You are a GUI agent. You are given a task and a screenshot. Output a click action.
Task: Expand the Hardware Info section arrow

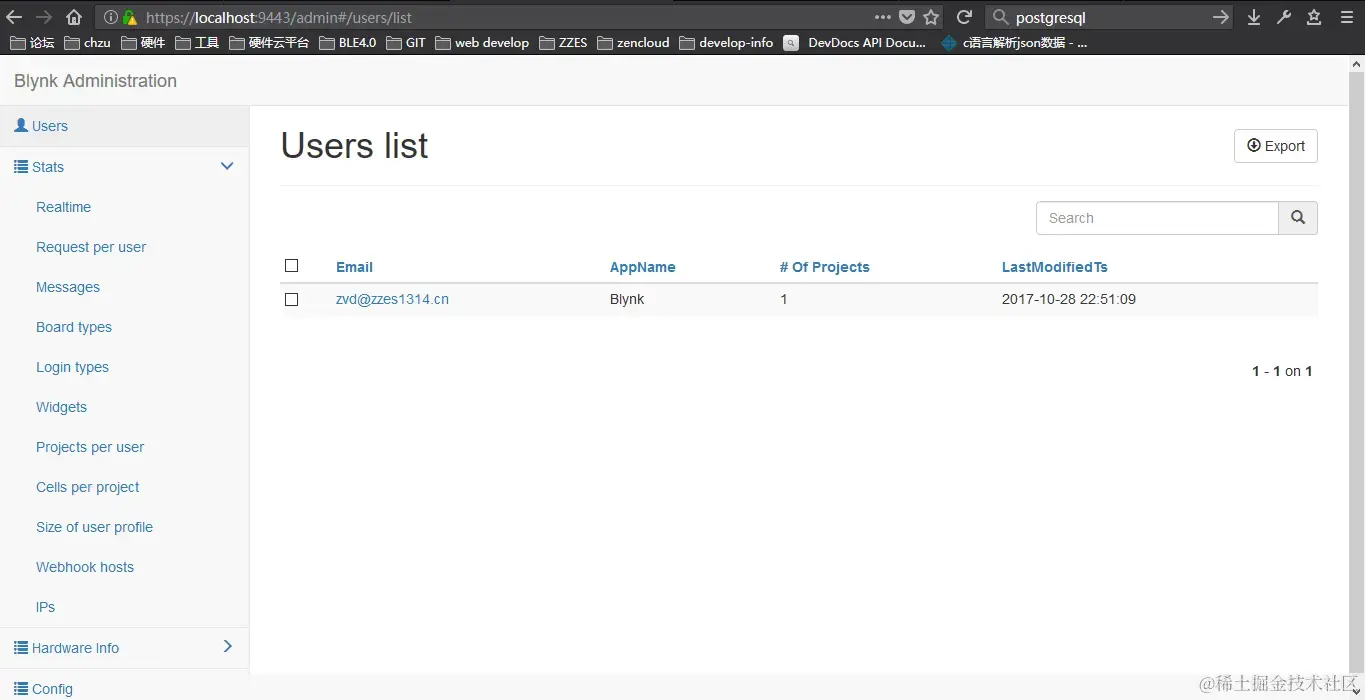coord(228,647)
